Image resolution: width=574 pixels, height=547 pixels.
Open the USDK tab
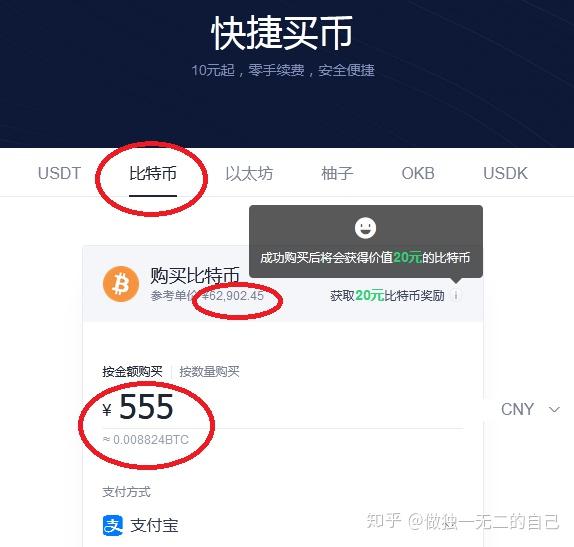tap(505, 173)
